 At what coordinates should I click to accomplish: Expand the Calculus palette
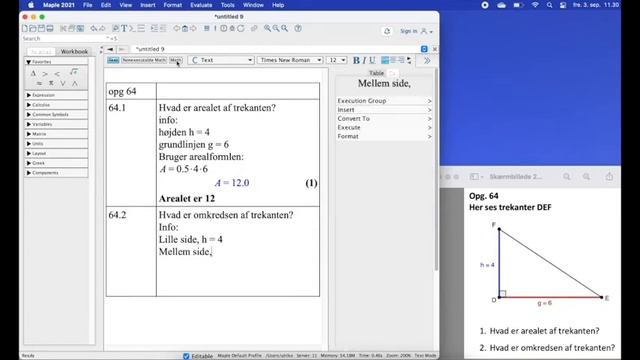click(56, 105)
